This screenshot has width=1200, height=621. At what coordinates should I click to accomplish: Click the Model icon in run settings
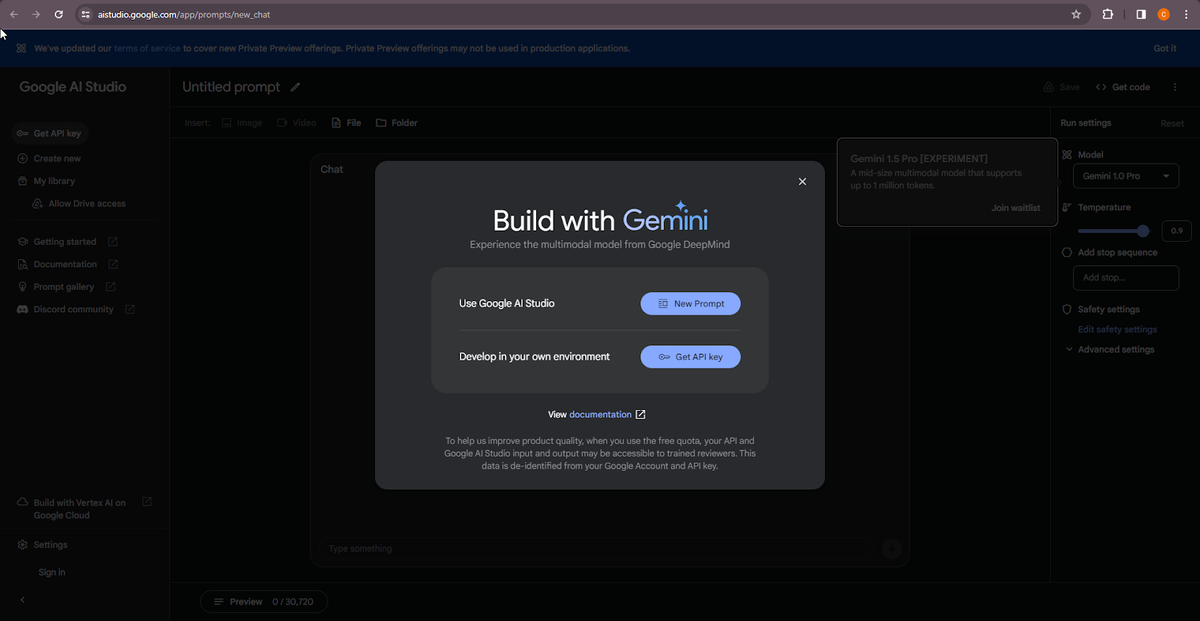coord(1067,155)
